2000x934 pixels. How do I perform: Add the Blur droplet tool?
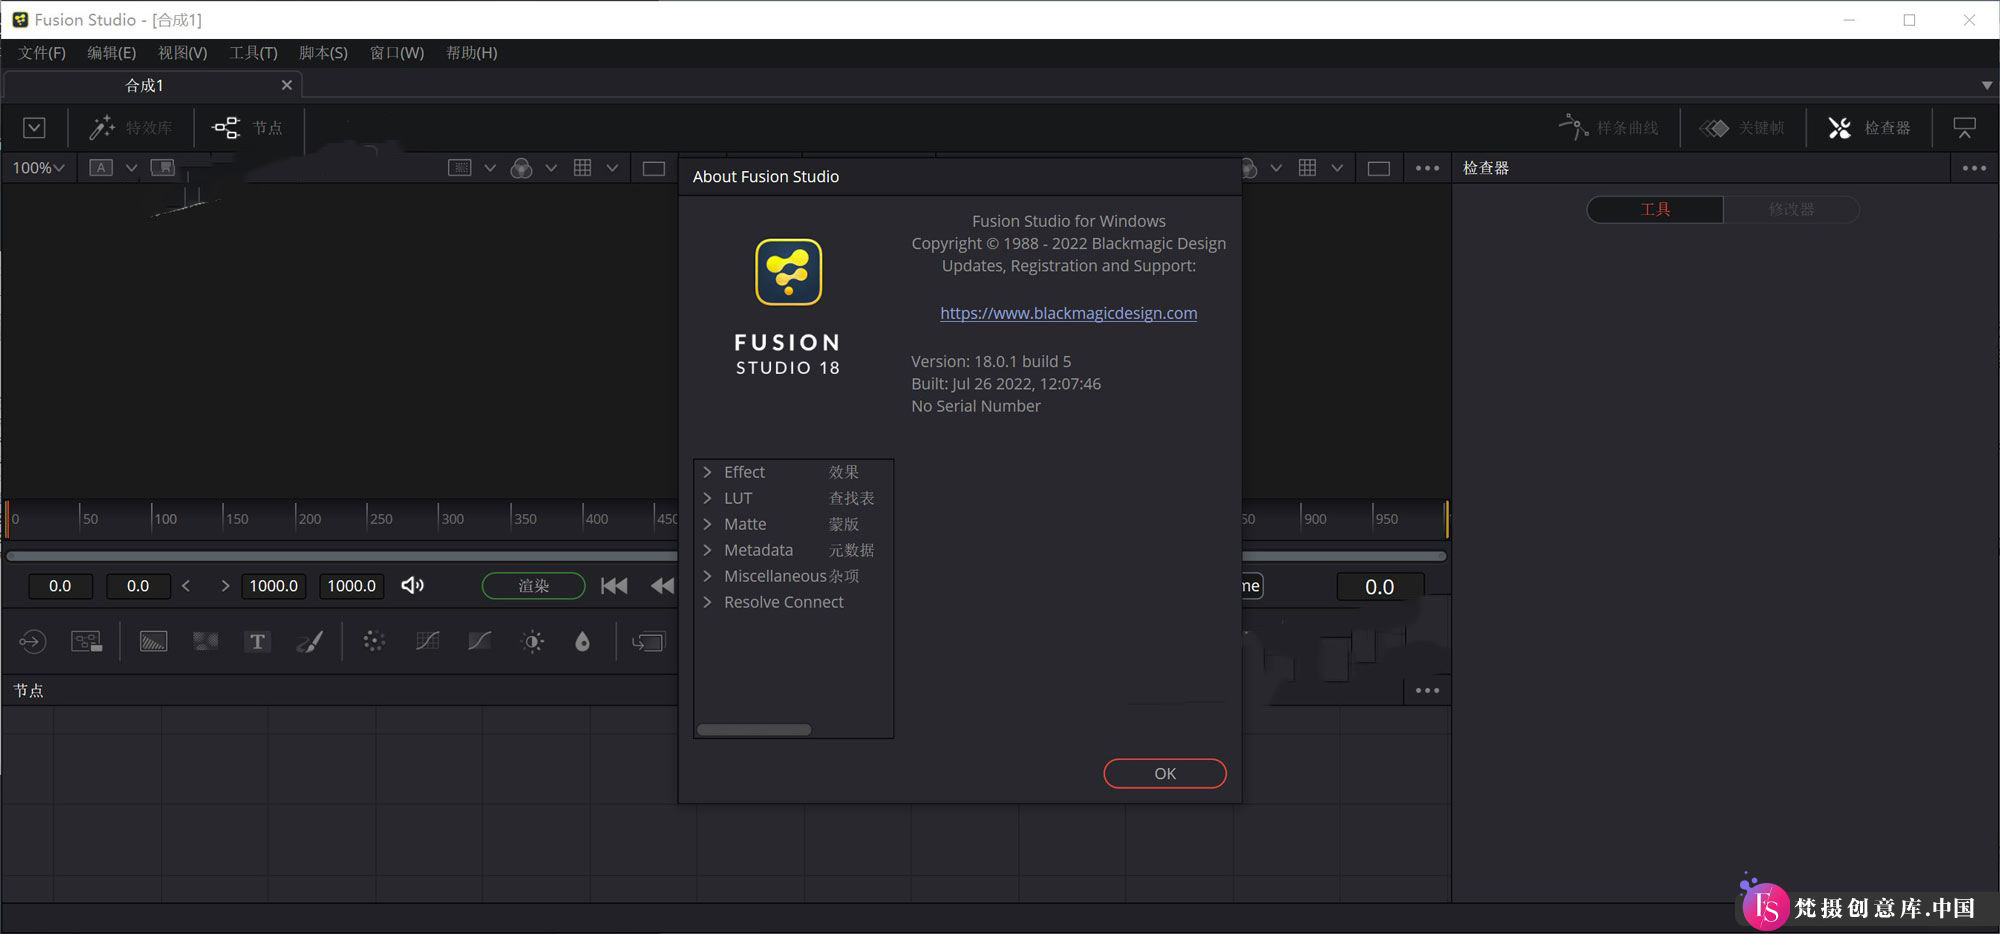583,641
